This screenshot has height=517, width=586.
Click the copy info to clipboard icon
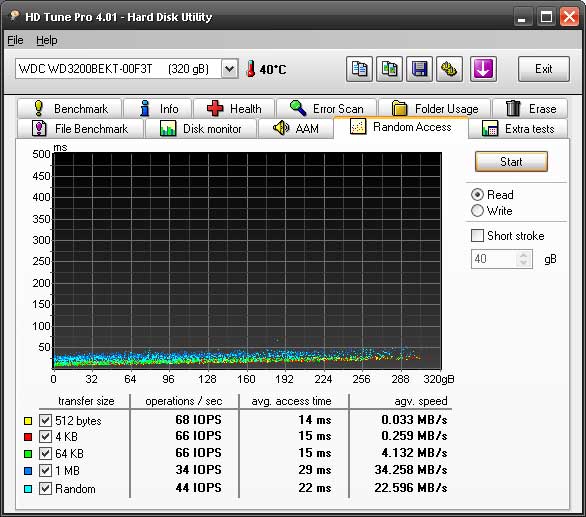(359, 69)
